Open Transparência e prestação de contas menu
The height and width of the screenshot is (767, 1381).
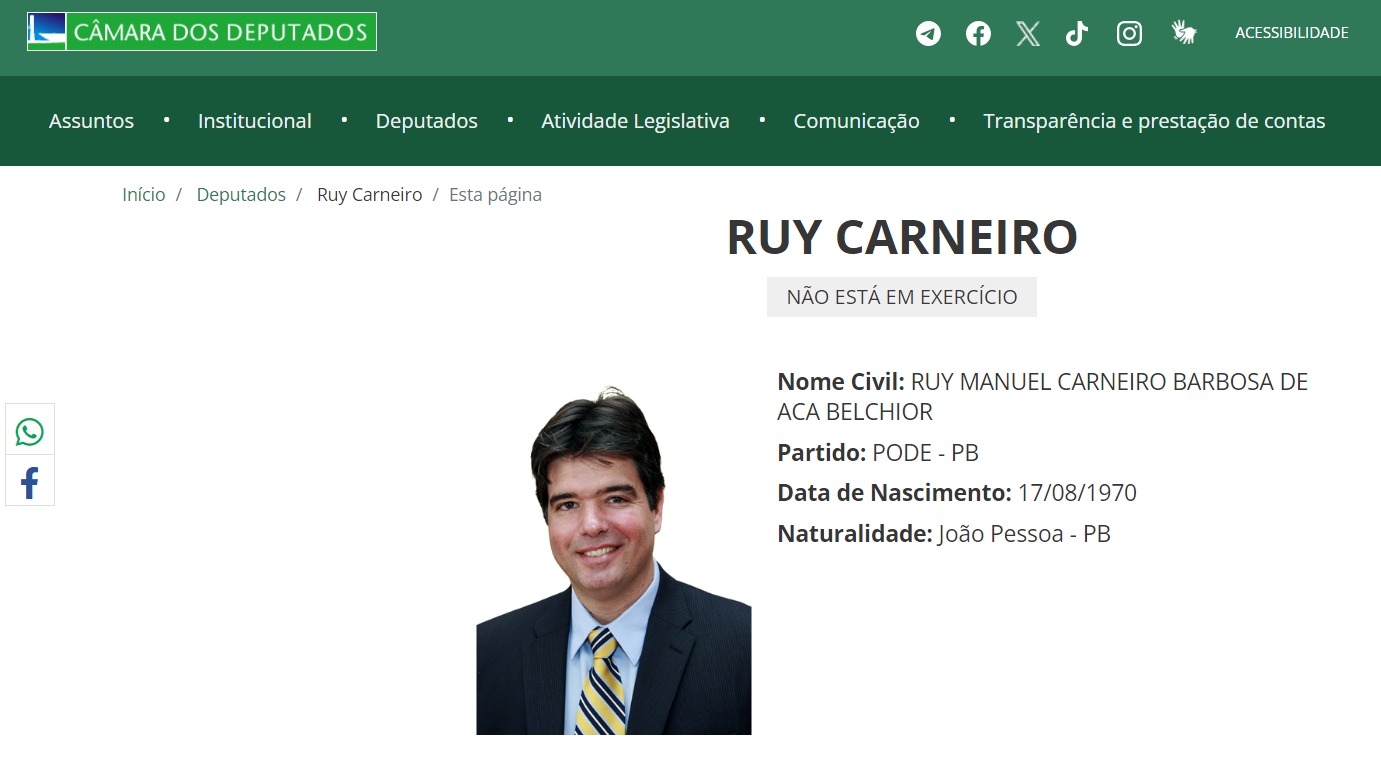click(x=1154, y=121)
